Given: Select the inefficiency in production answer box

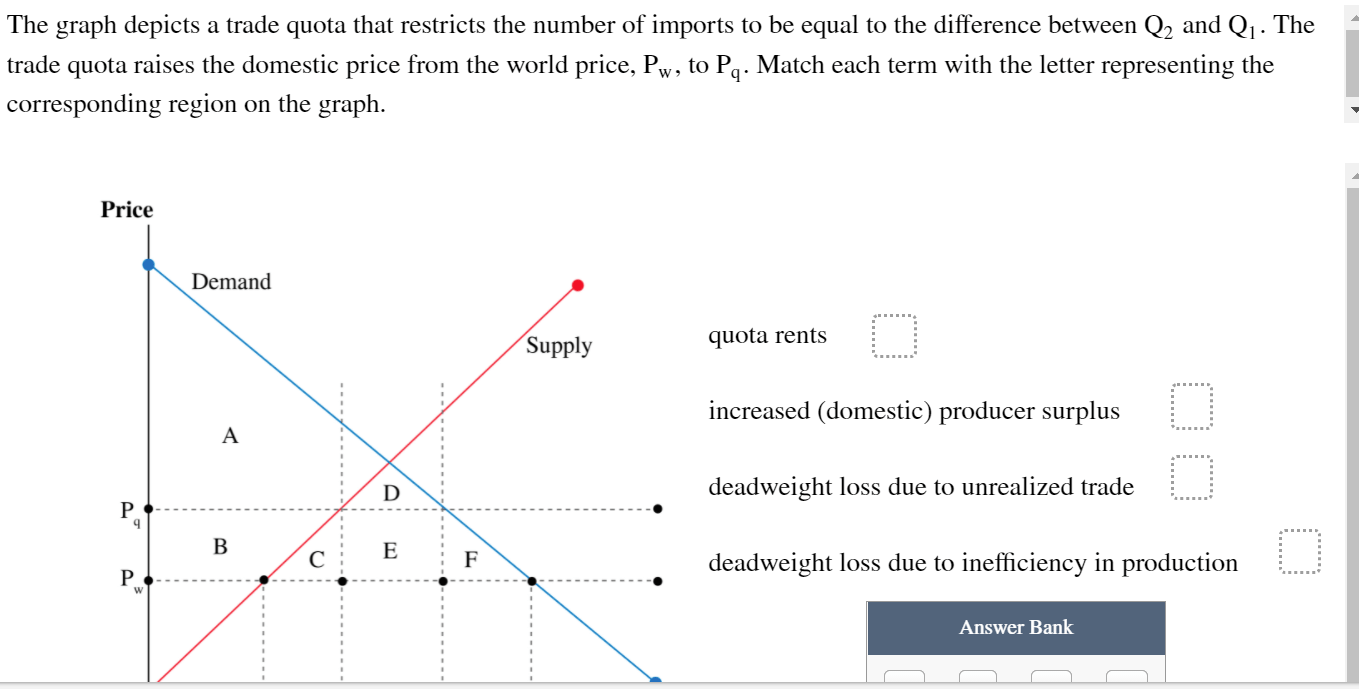Looking at the screenshot, I should pyautogui.click(x=1299, y=553).
